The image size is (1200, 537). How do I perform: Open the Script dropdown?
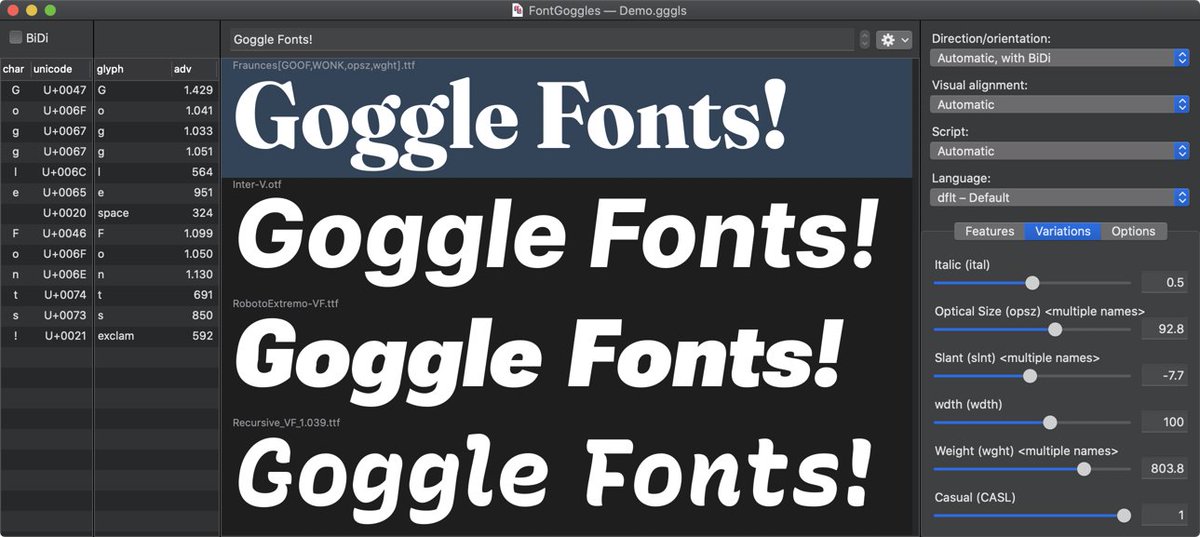click(x=1060, y=151)
